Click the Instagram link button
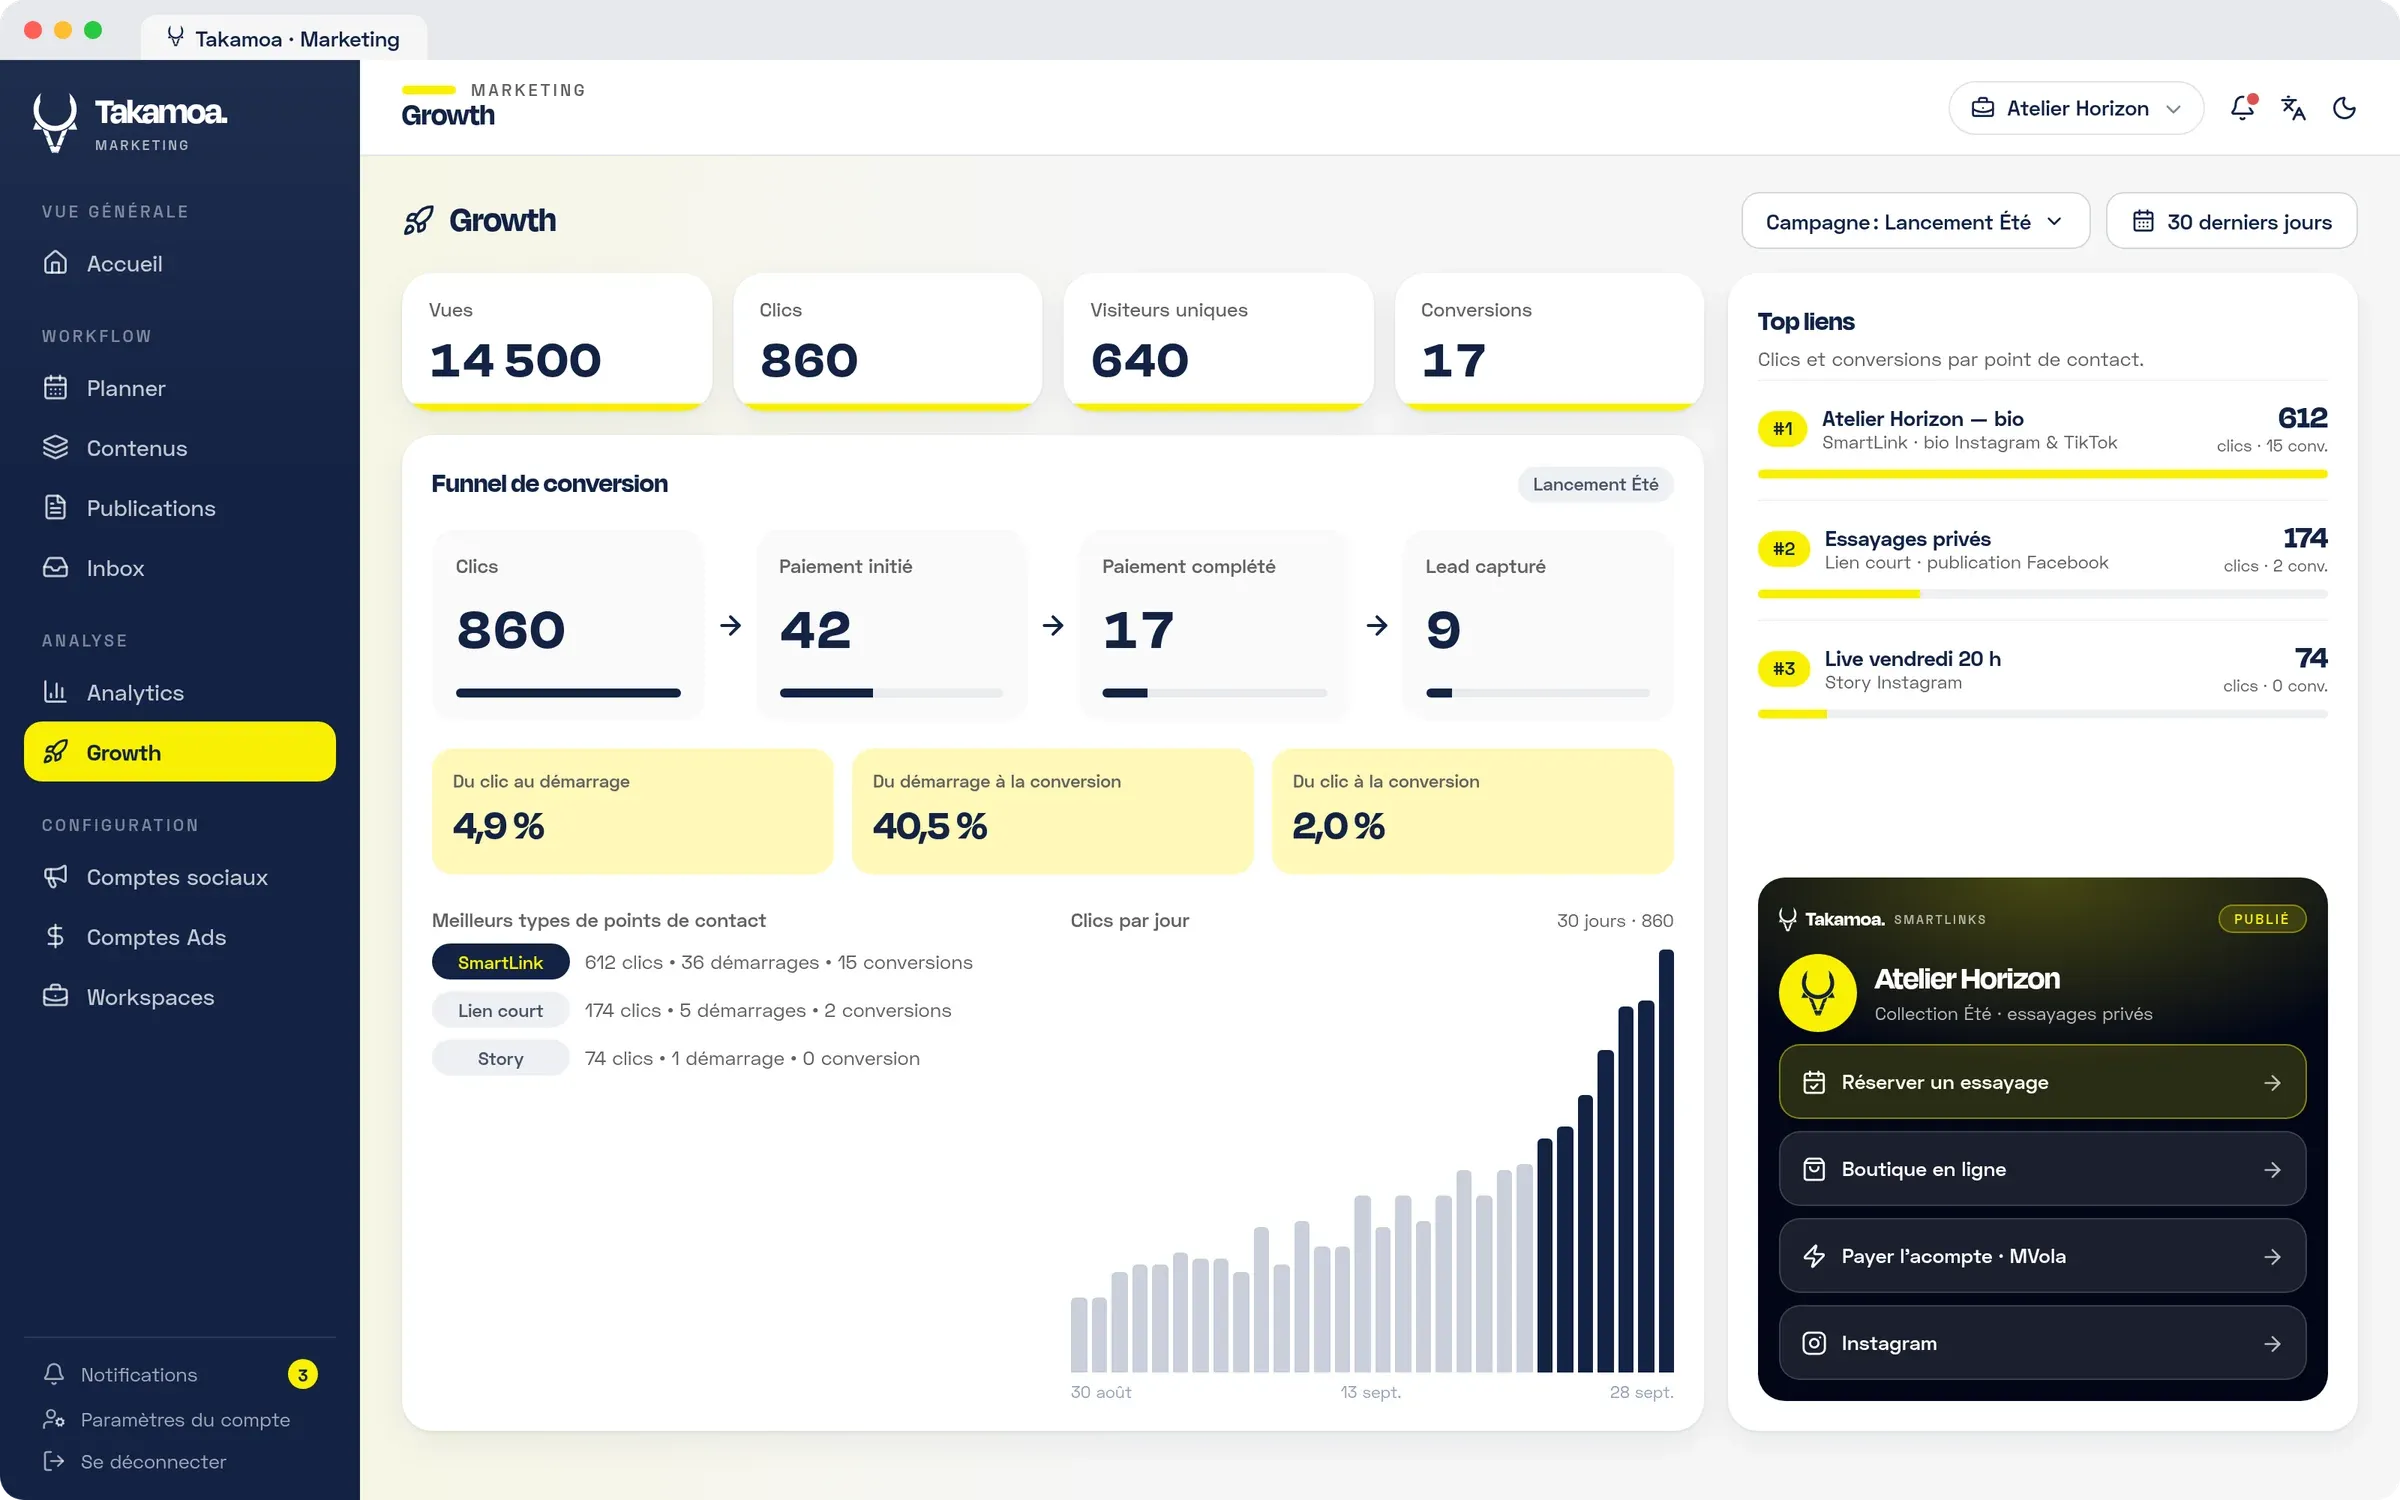 [x=2042, y=1343]
